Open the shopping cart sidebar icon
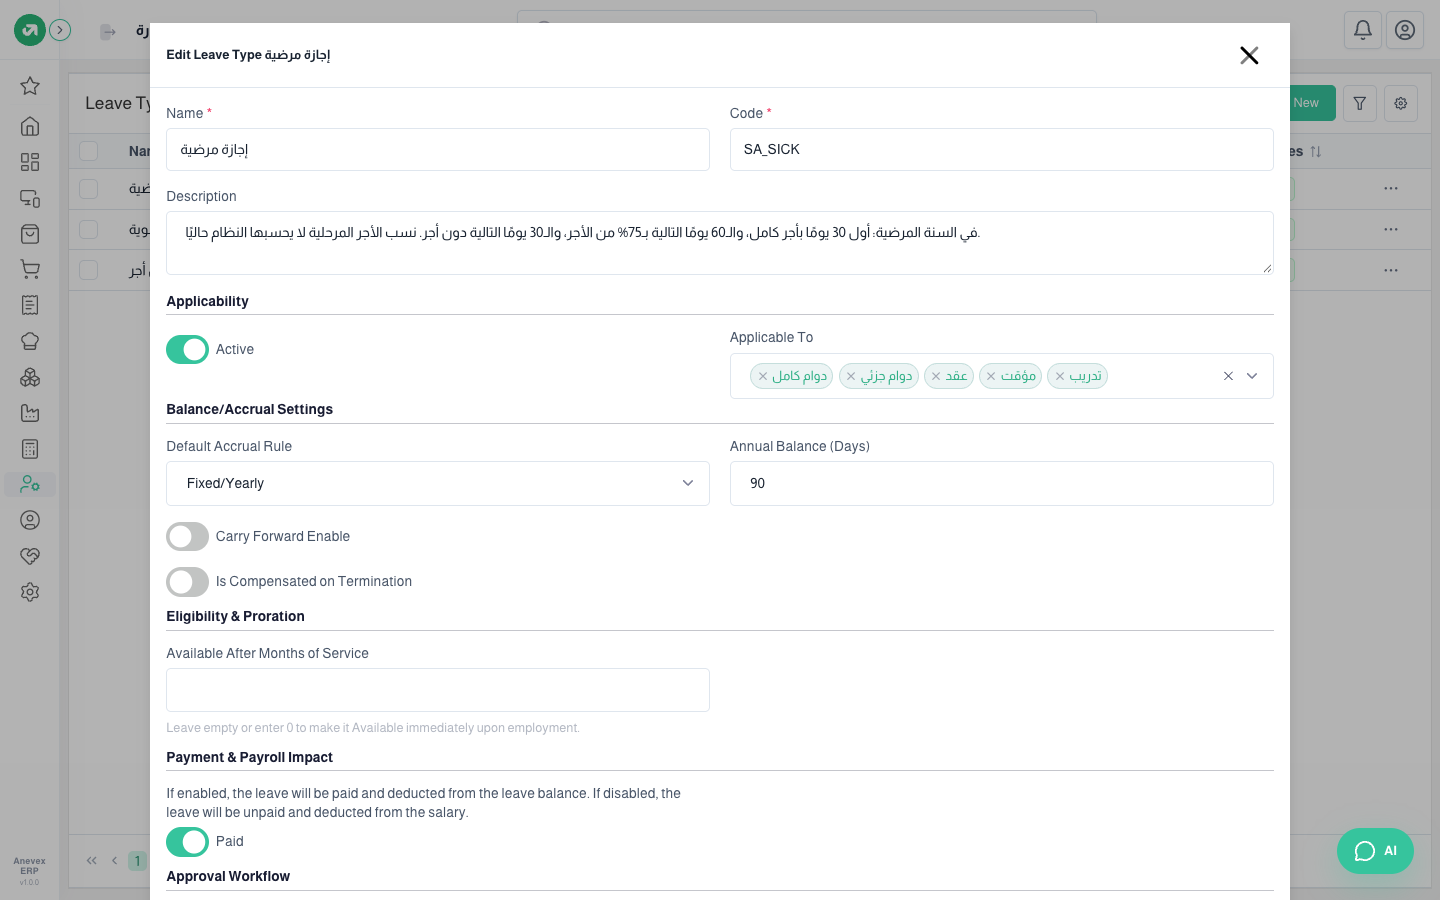The height and width of the screenshot is (900, 1440). tap(30, 269)
